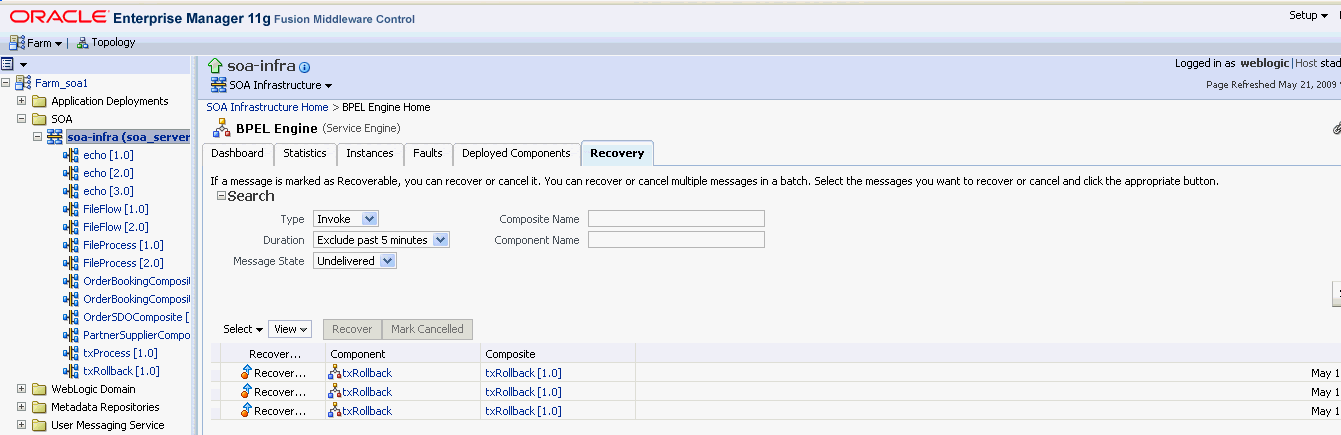Click the recoverable message icon in first row
The width and height of the screenshot is (1341, 435).
click(x=245, y=373)
